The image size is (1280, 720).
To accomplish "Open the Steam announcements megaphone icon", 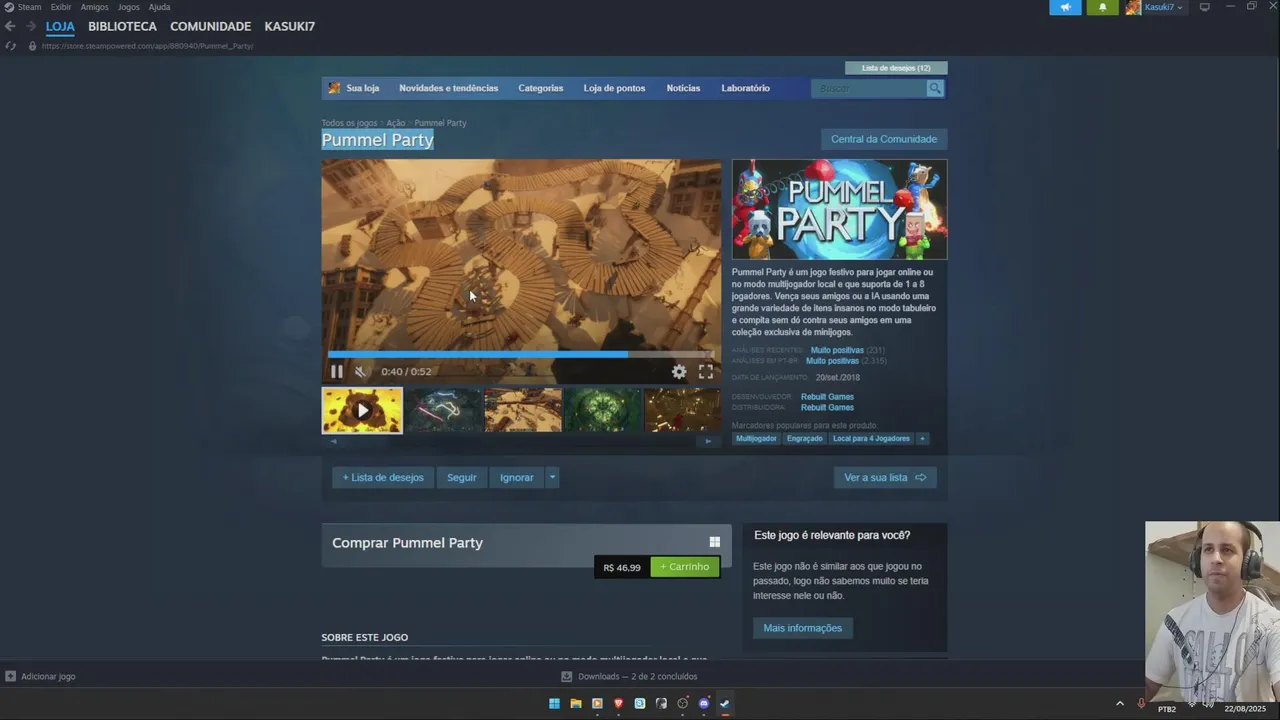I will 1065,7.
